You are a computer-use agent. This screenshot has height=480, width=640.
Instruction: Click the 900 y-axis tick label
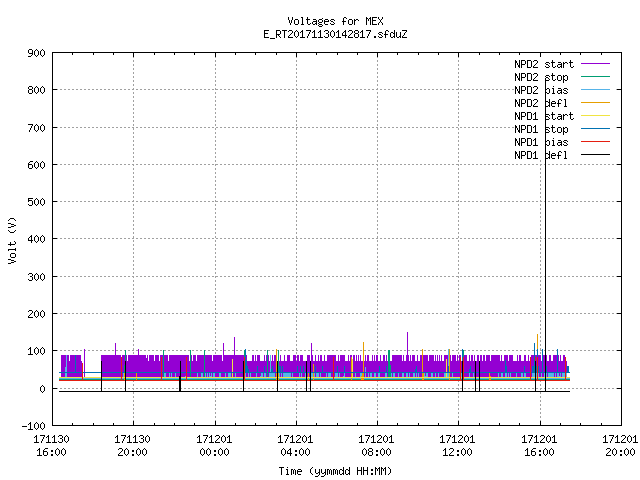(x=36, y=53)
